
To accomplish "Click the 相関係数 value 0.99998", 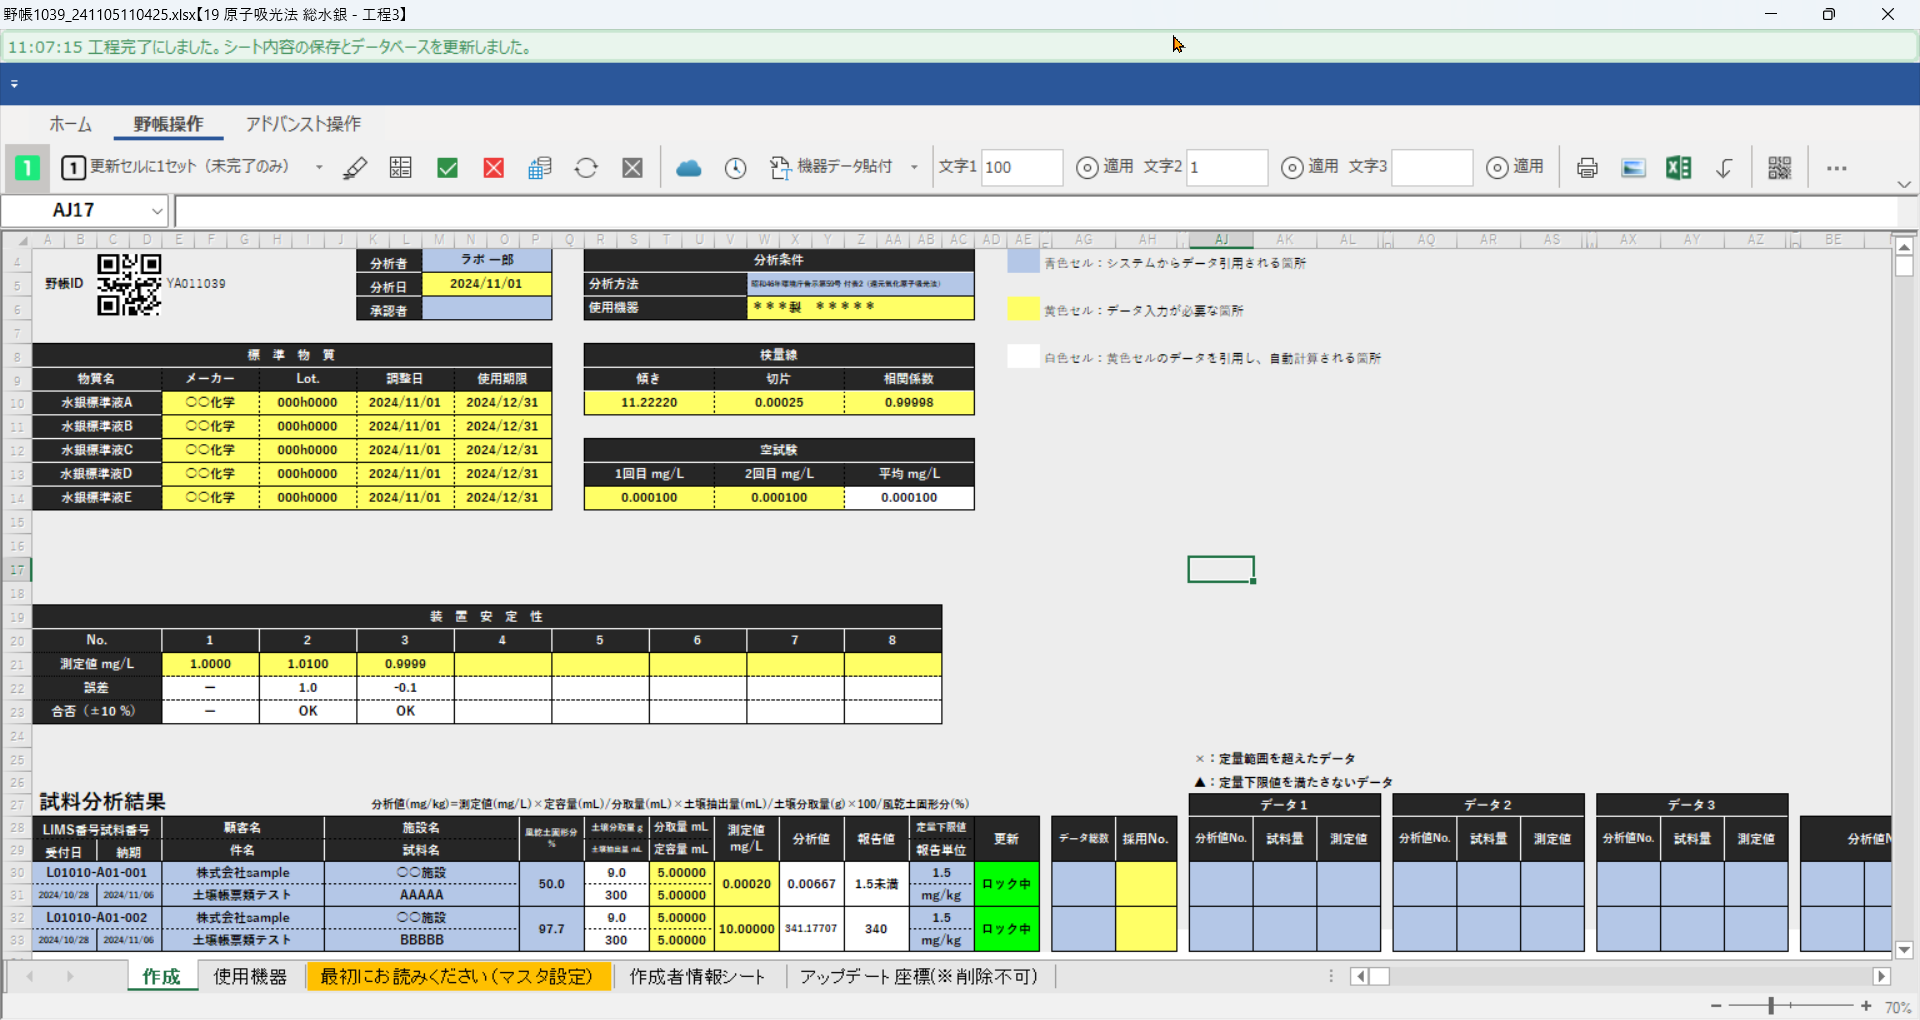I will coord(909,403).
